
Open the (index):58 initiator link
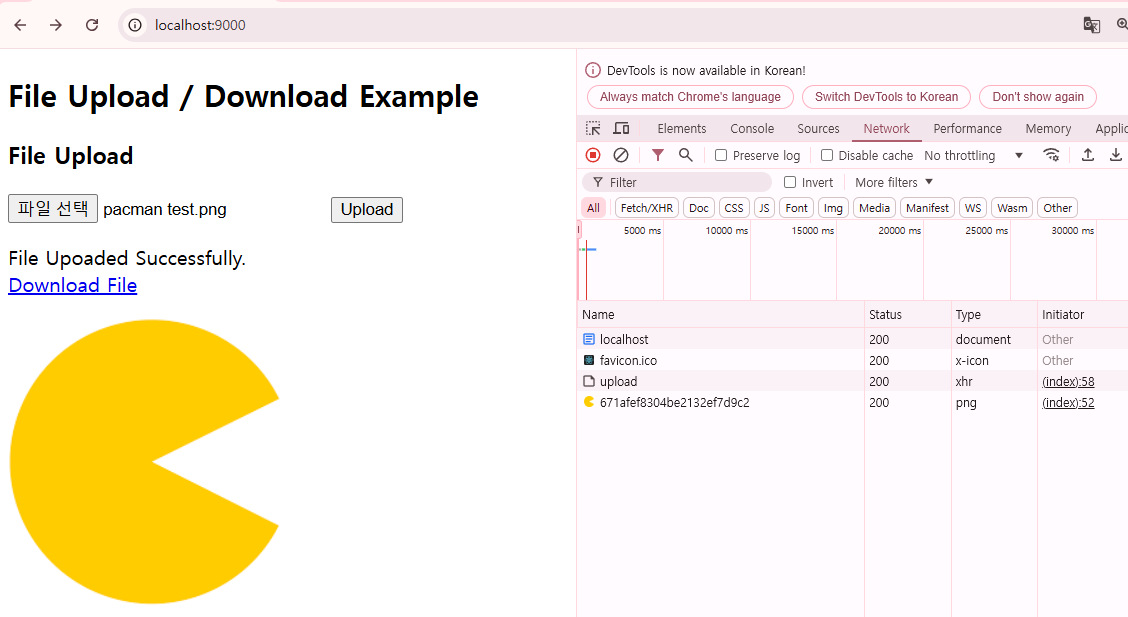tap(1068, 381)
